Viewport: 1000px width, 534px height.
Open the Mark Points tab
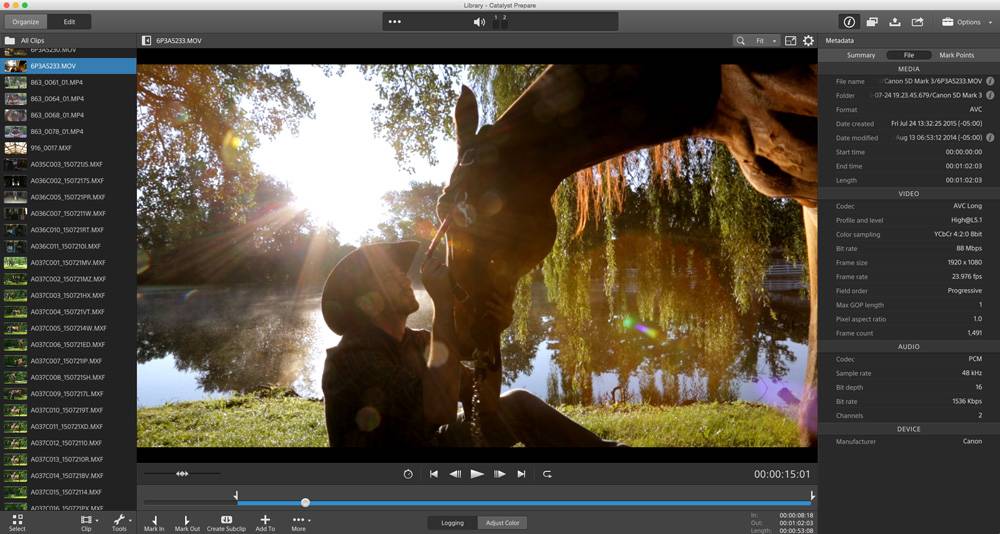tap(957, 55)
